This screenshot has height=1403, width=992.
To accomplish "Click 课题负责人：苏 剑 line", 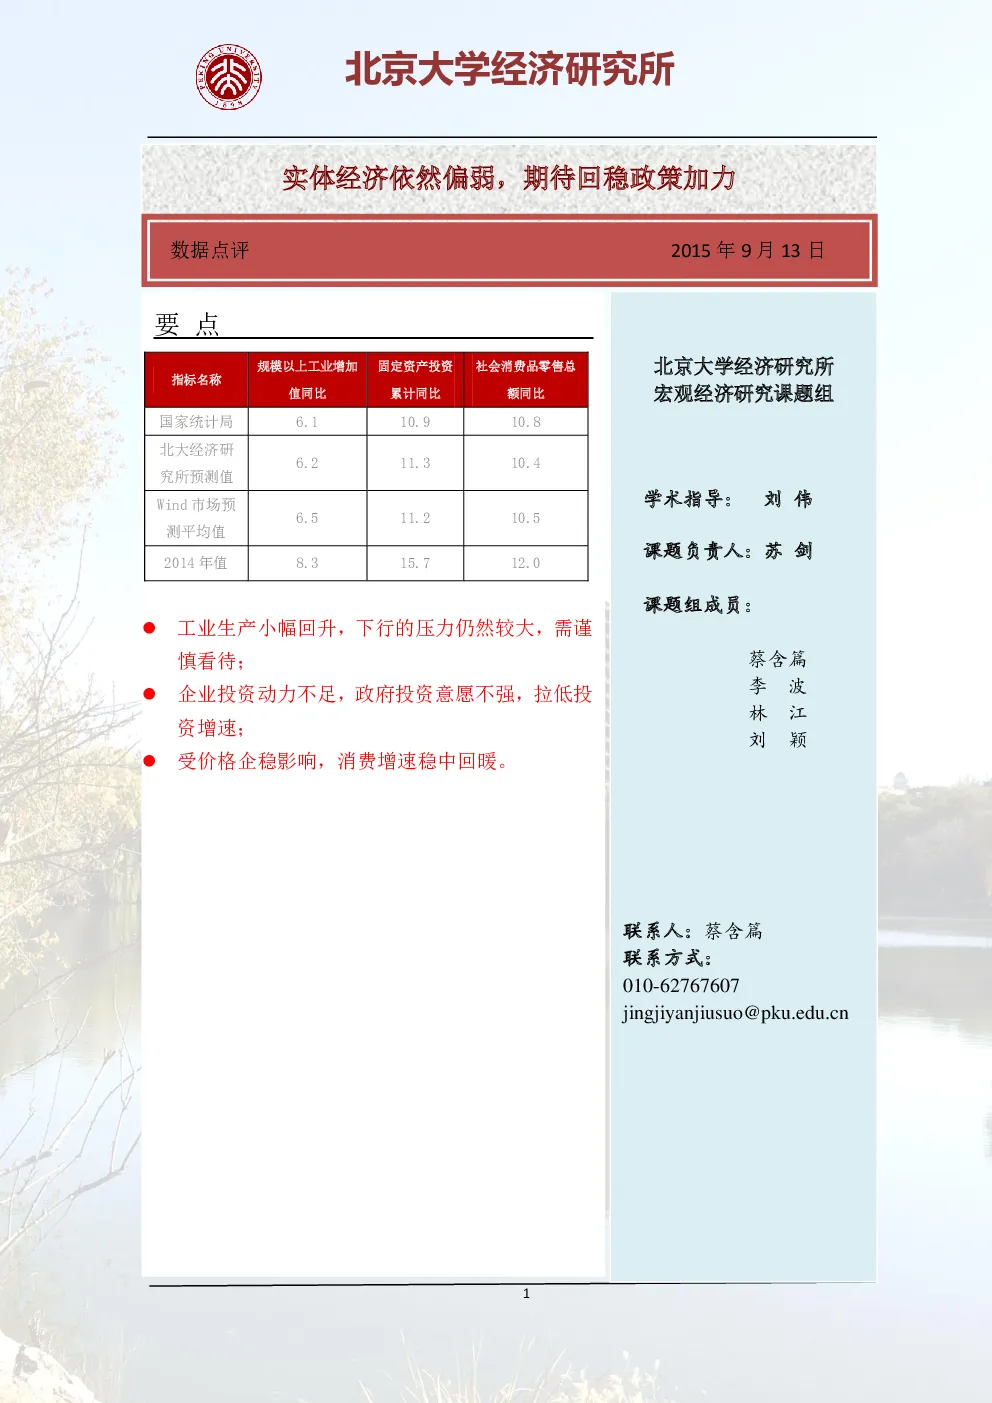I will click(x=728, y=550).
